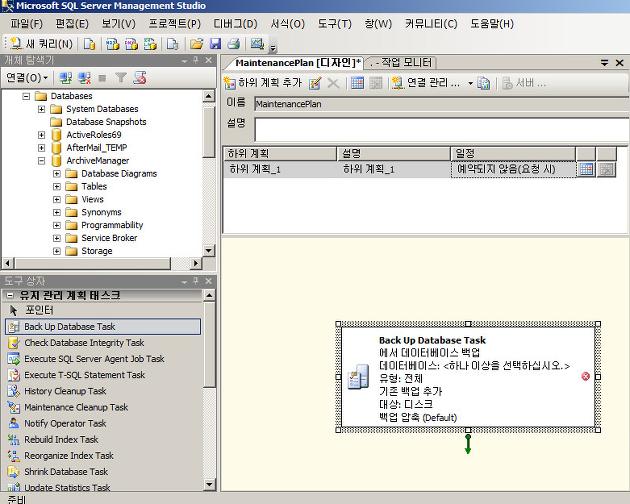The height and width of the screenshot is (504, 630).
Task: Open the 도구(T) menu
Action: tap(335, 24)
